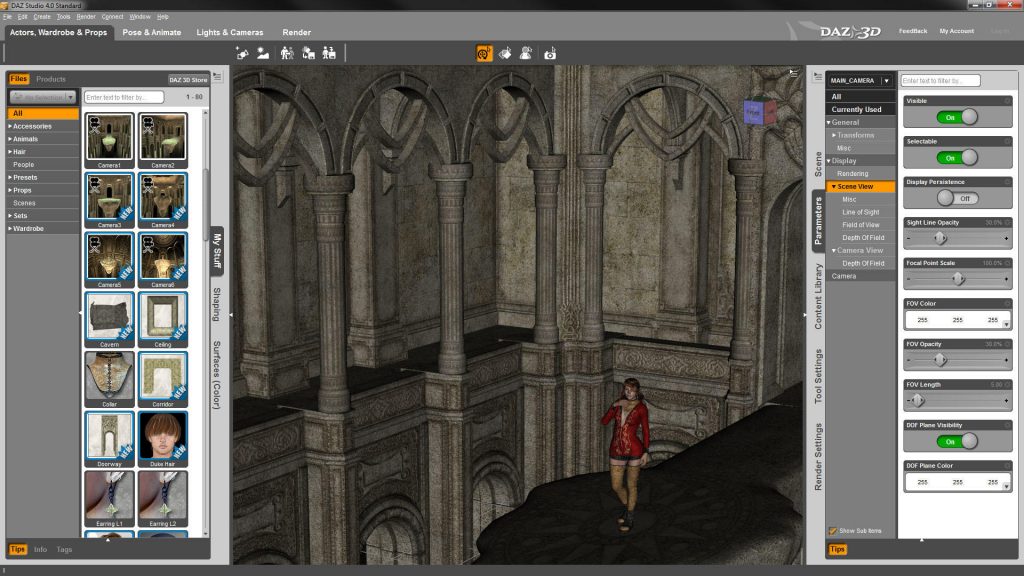
Task: Open the Create menu
Action: click(42, 16)
